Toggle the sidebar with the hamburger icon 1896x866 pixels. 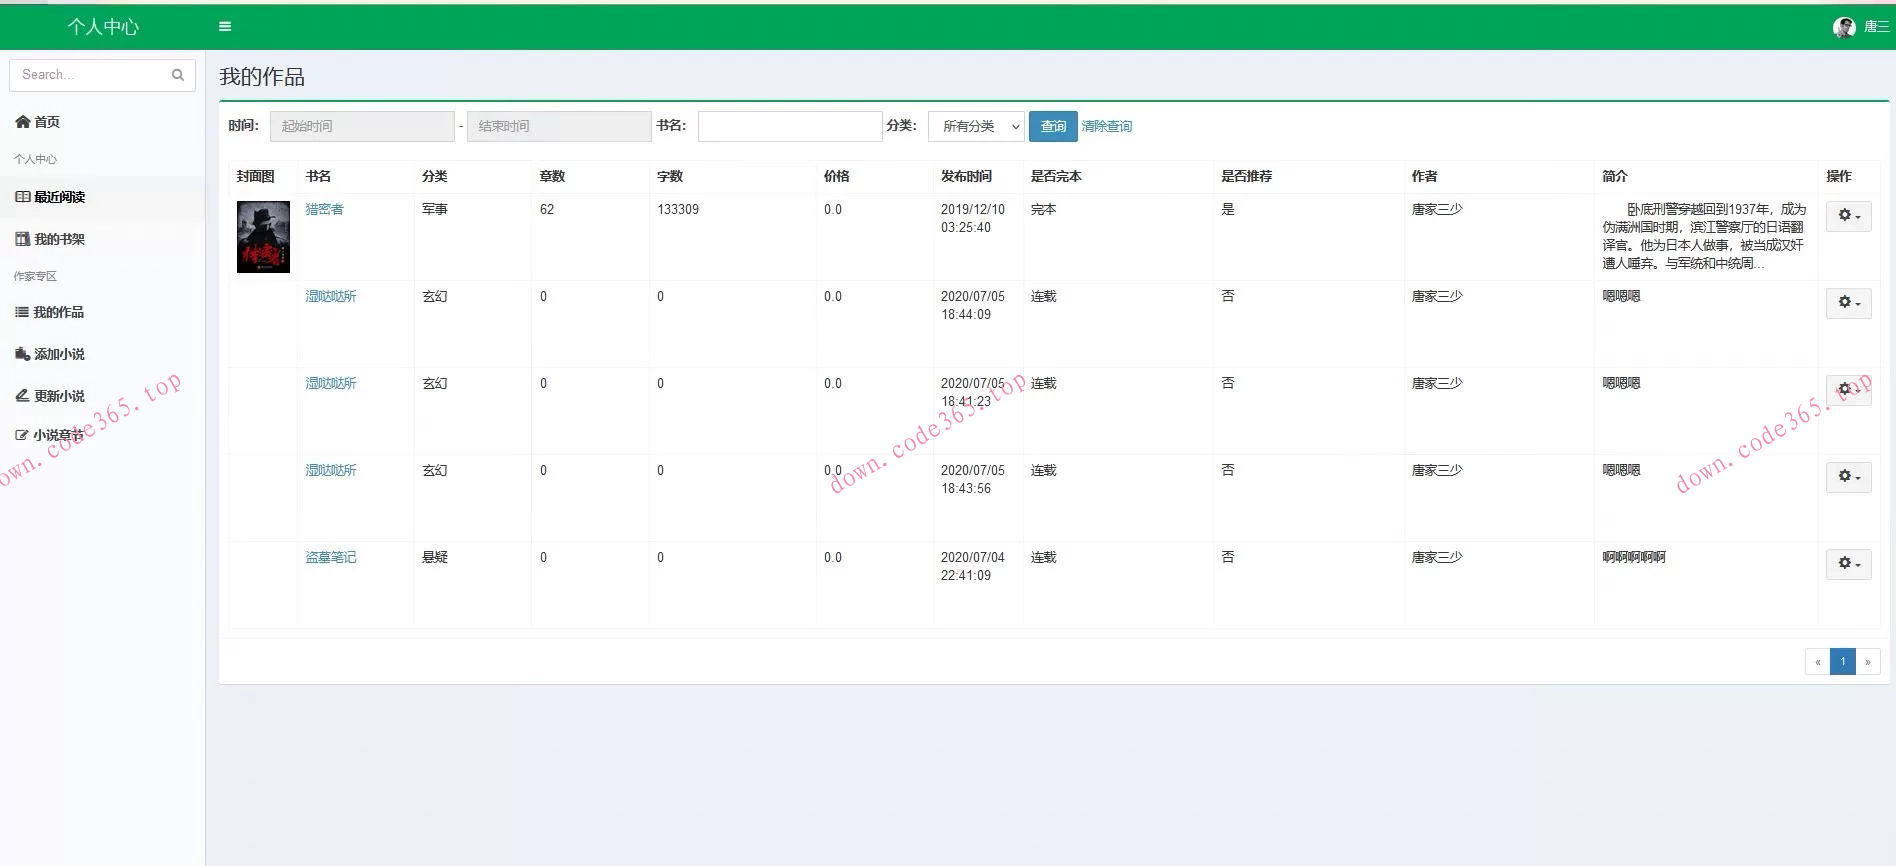[225, 27]
